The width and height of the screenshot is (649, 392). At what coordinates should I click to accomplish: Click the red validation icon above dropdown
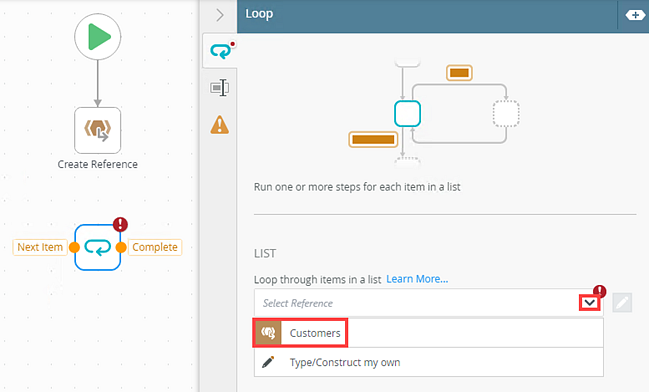click(600, 291)
